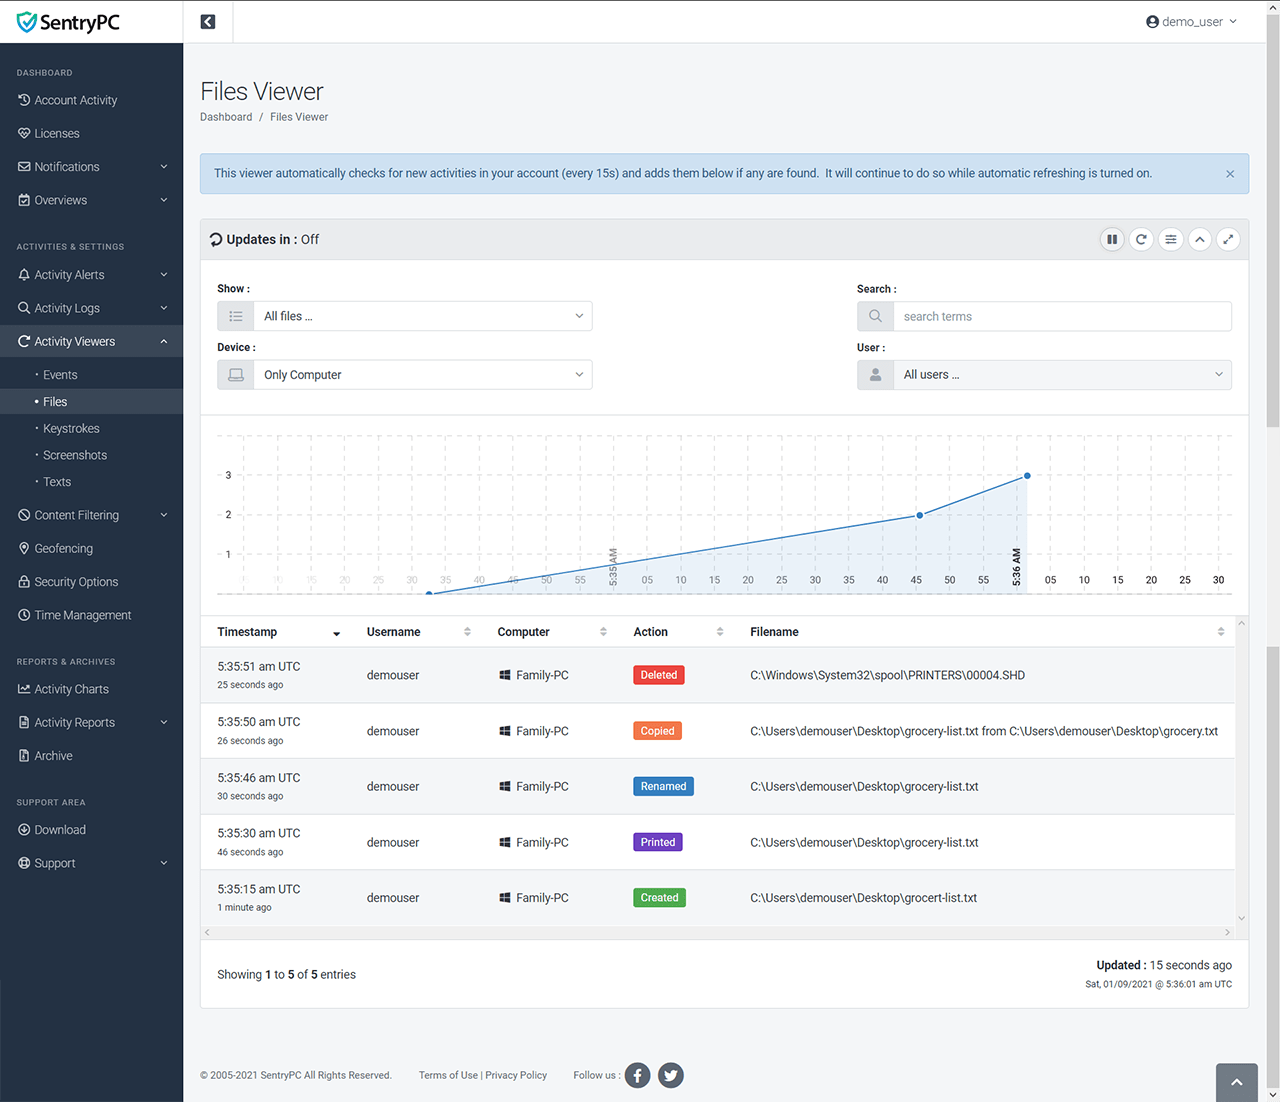Click the pause auto-refresh icon
1280x1102 pixels.
point(1111,239)
